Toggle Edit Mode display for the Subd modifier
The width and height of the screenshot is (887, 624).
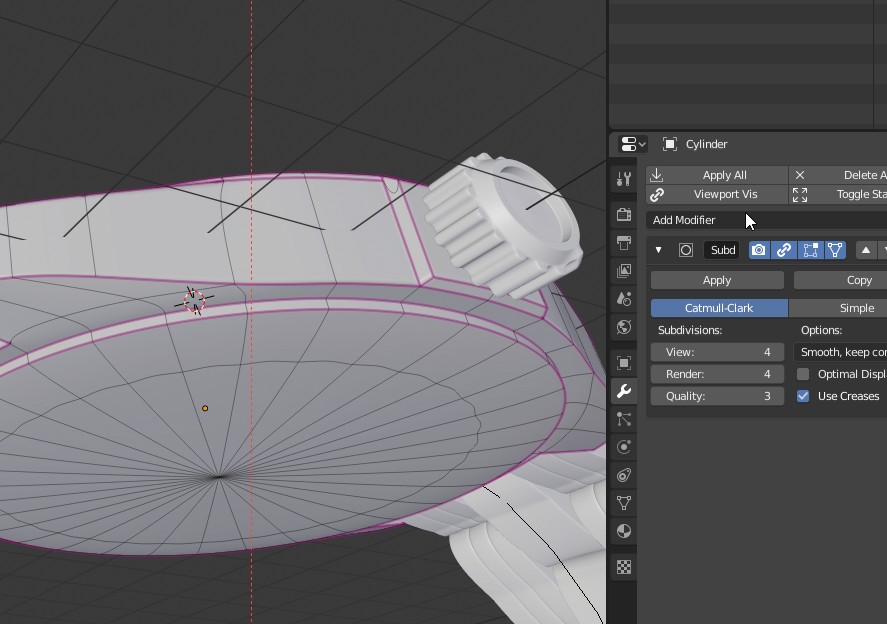[x=812, y=250]
